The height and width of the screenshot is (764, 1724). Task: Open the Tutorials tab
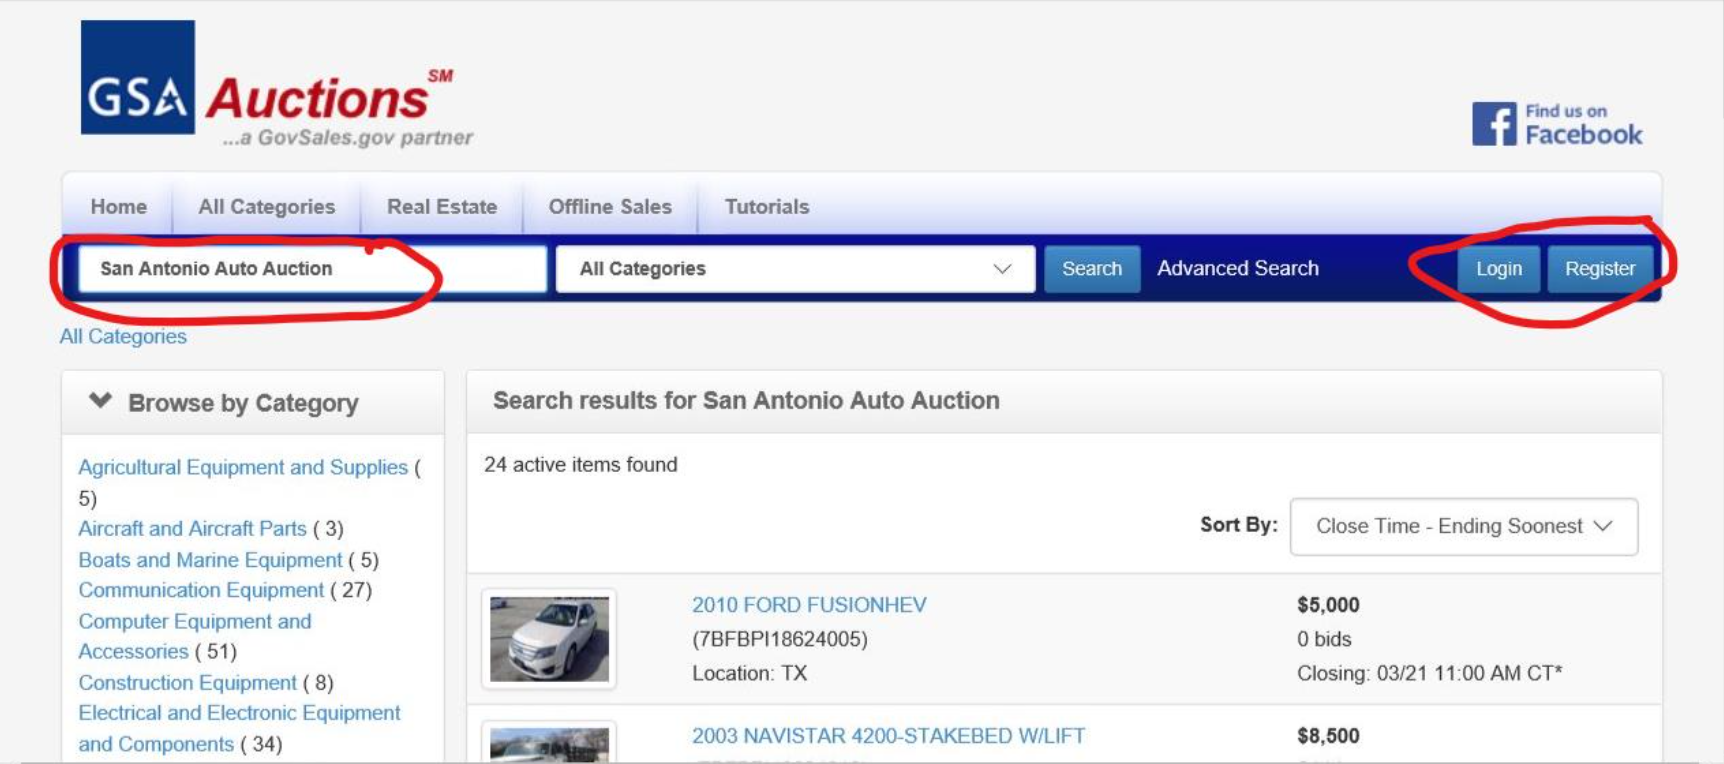pyautogui.click(x=767, y=207)
